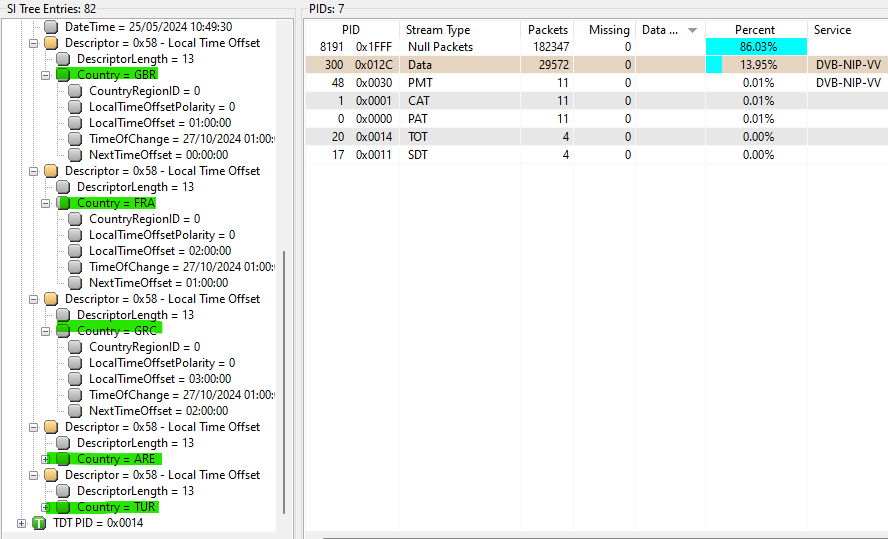Collapse the Country = GBR node
This screenshot has height=539, width=888.
pos(45,75)
